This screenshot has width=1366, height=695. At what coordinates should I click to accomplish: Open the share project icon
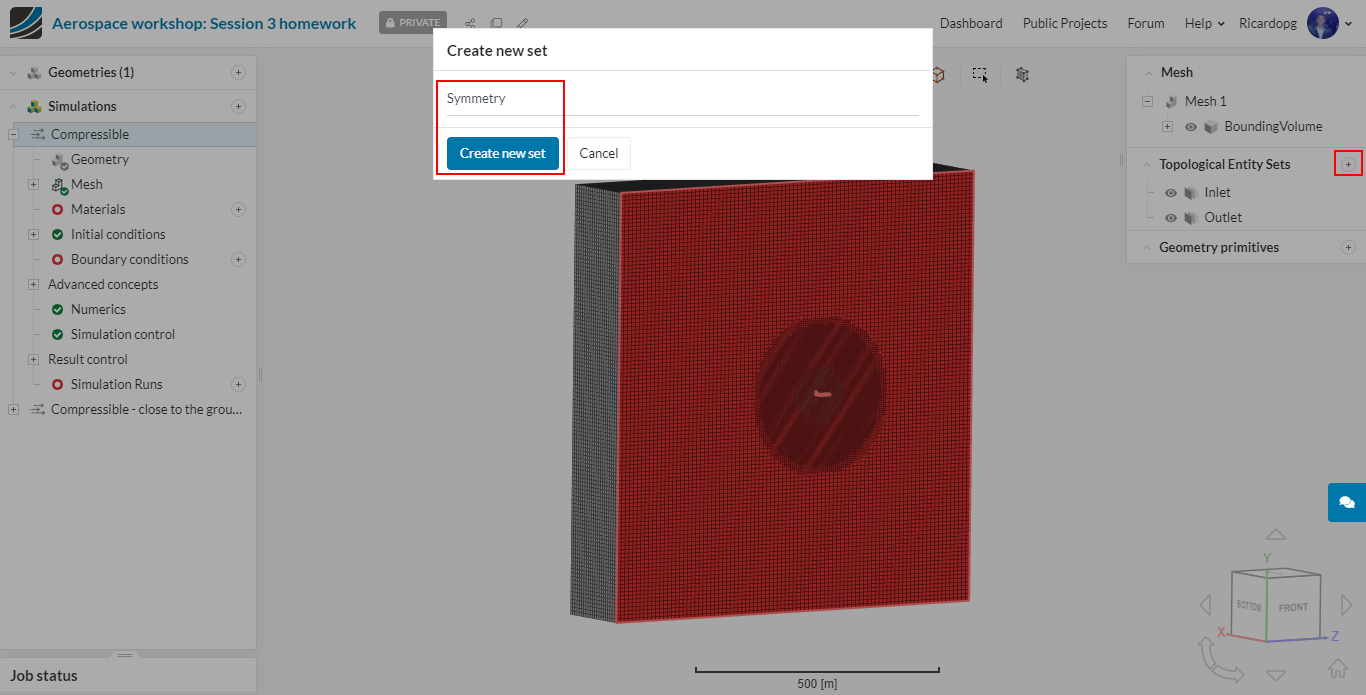click(x=470, y=23)
